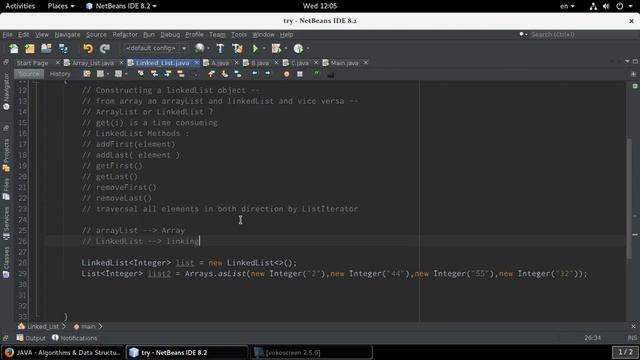The image size is (640, 360).
Task: Click the volume icon in top bar
Action: pos(606,6)
